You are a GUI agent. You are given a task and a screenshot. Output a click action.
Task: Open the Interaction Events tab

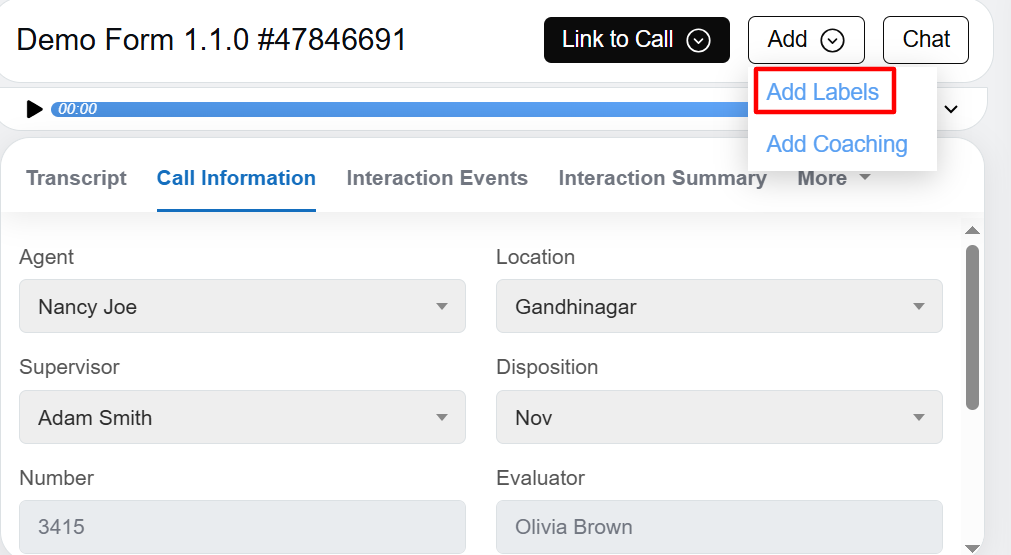point(437,178)
